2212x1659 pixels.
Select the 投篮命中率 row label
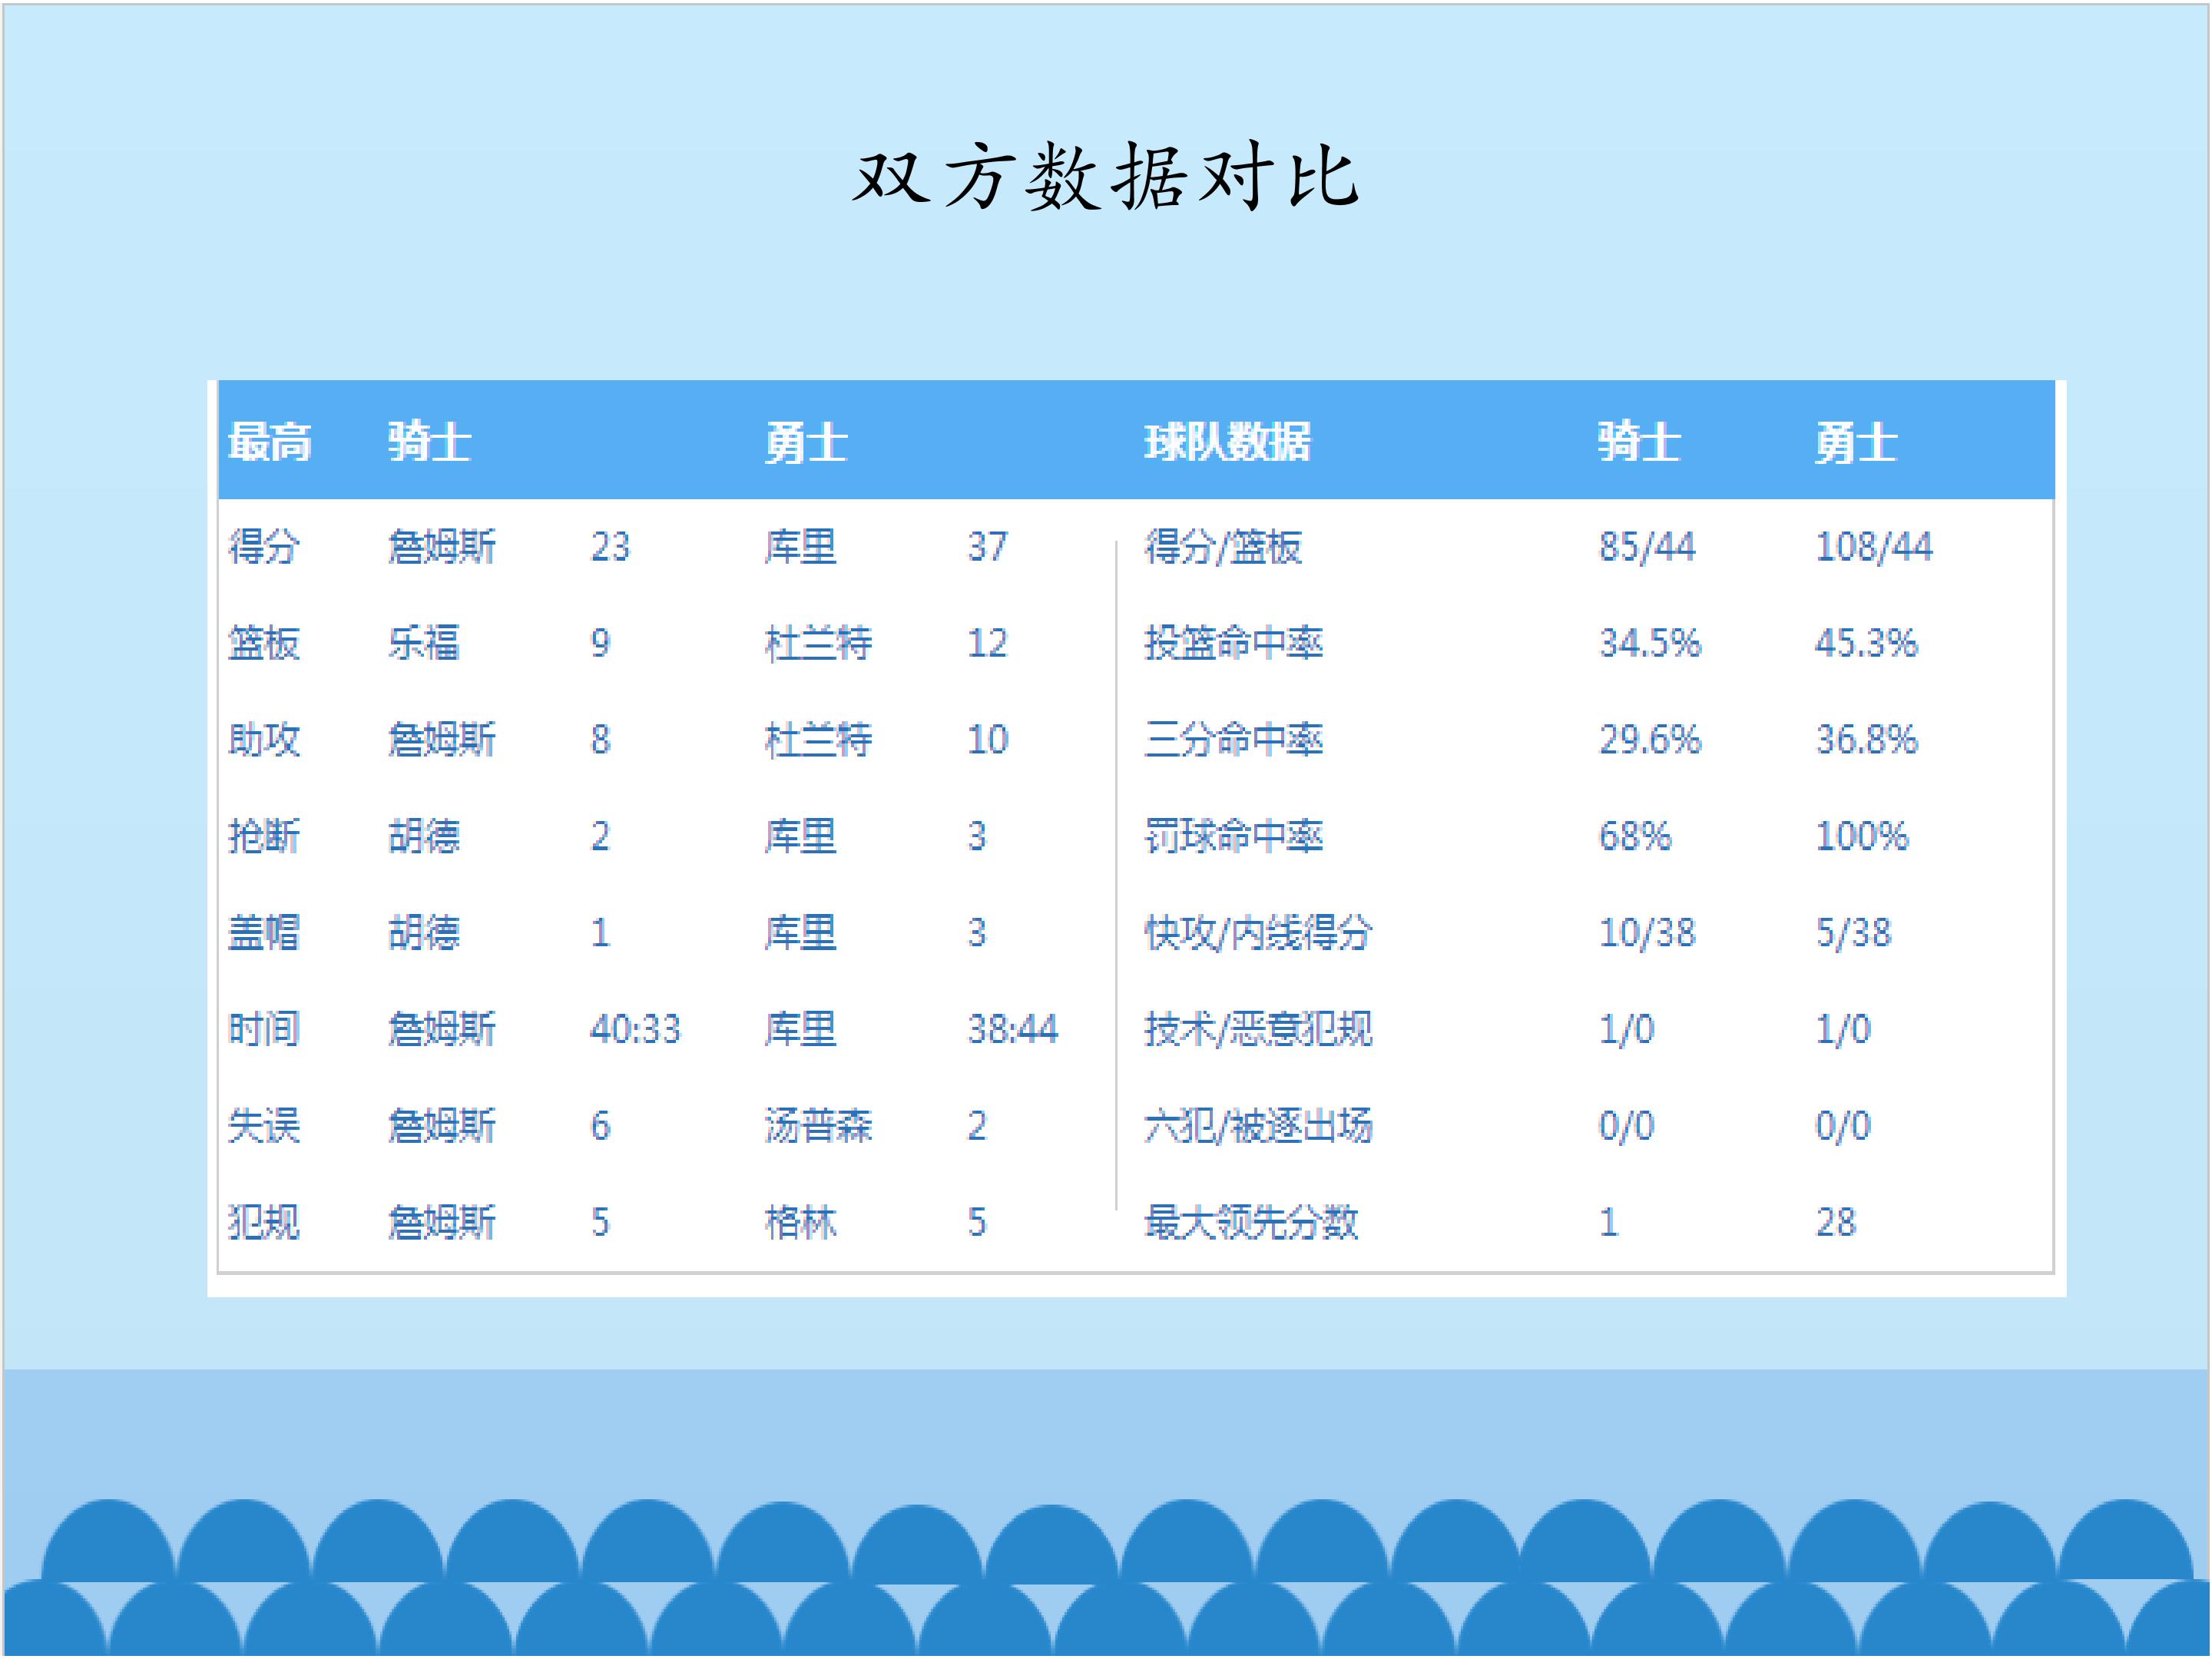click(1233, 643)
